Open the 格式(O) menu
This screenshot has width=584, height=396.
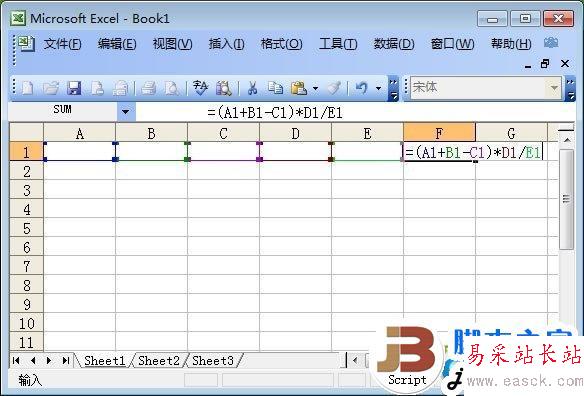pyautogui.click(x=282, y=44)
